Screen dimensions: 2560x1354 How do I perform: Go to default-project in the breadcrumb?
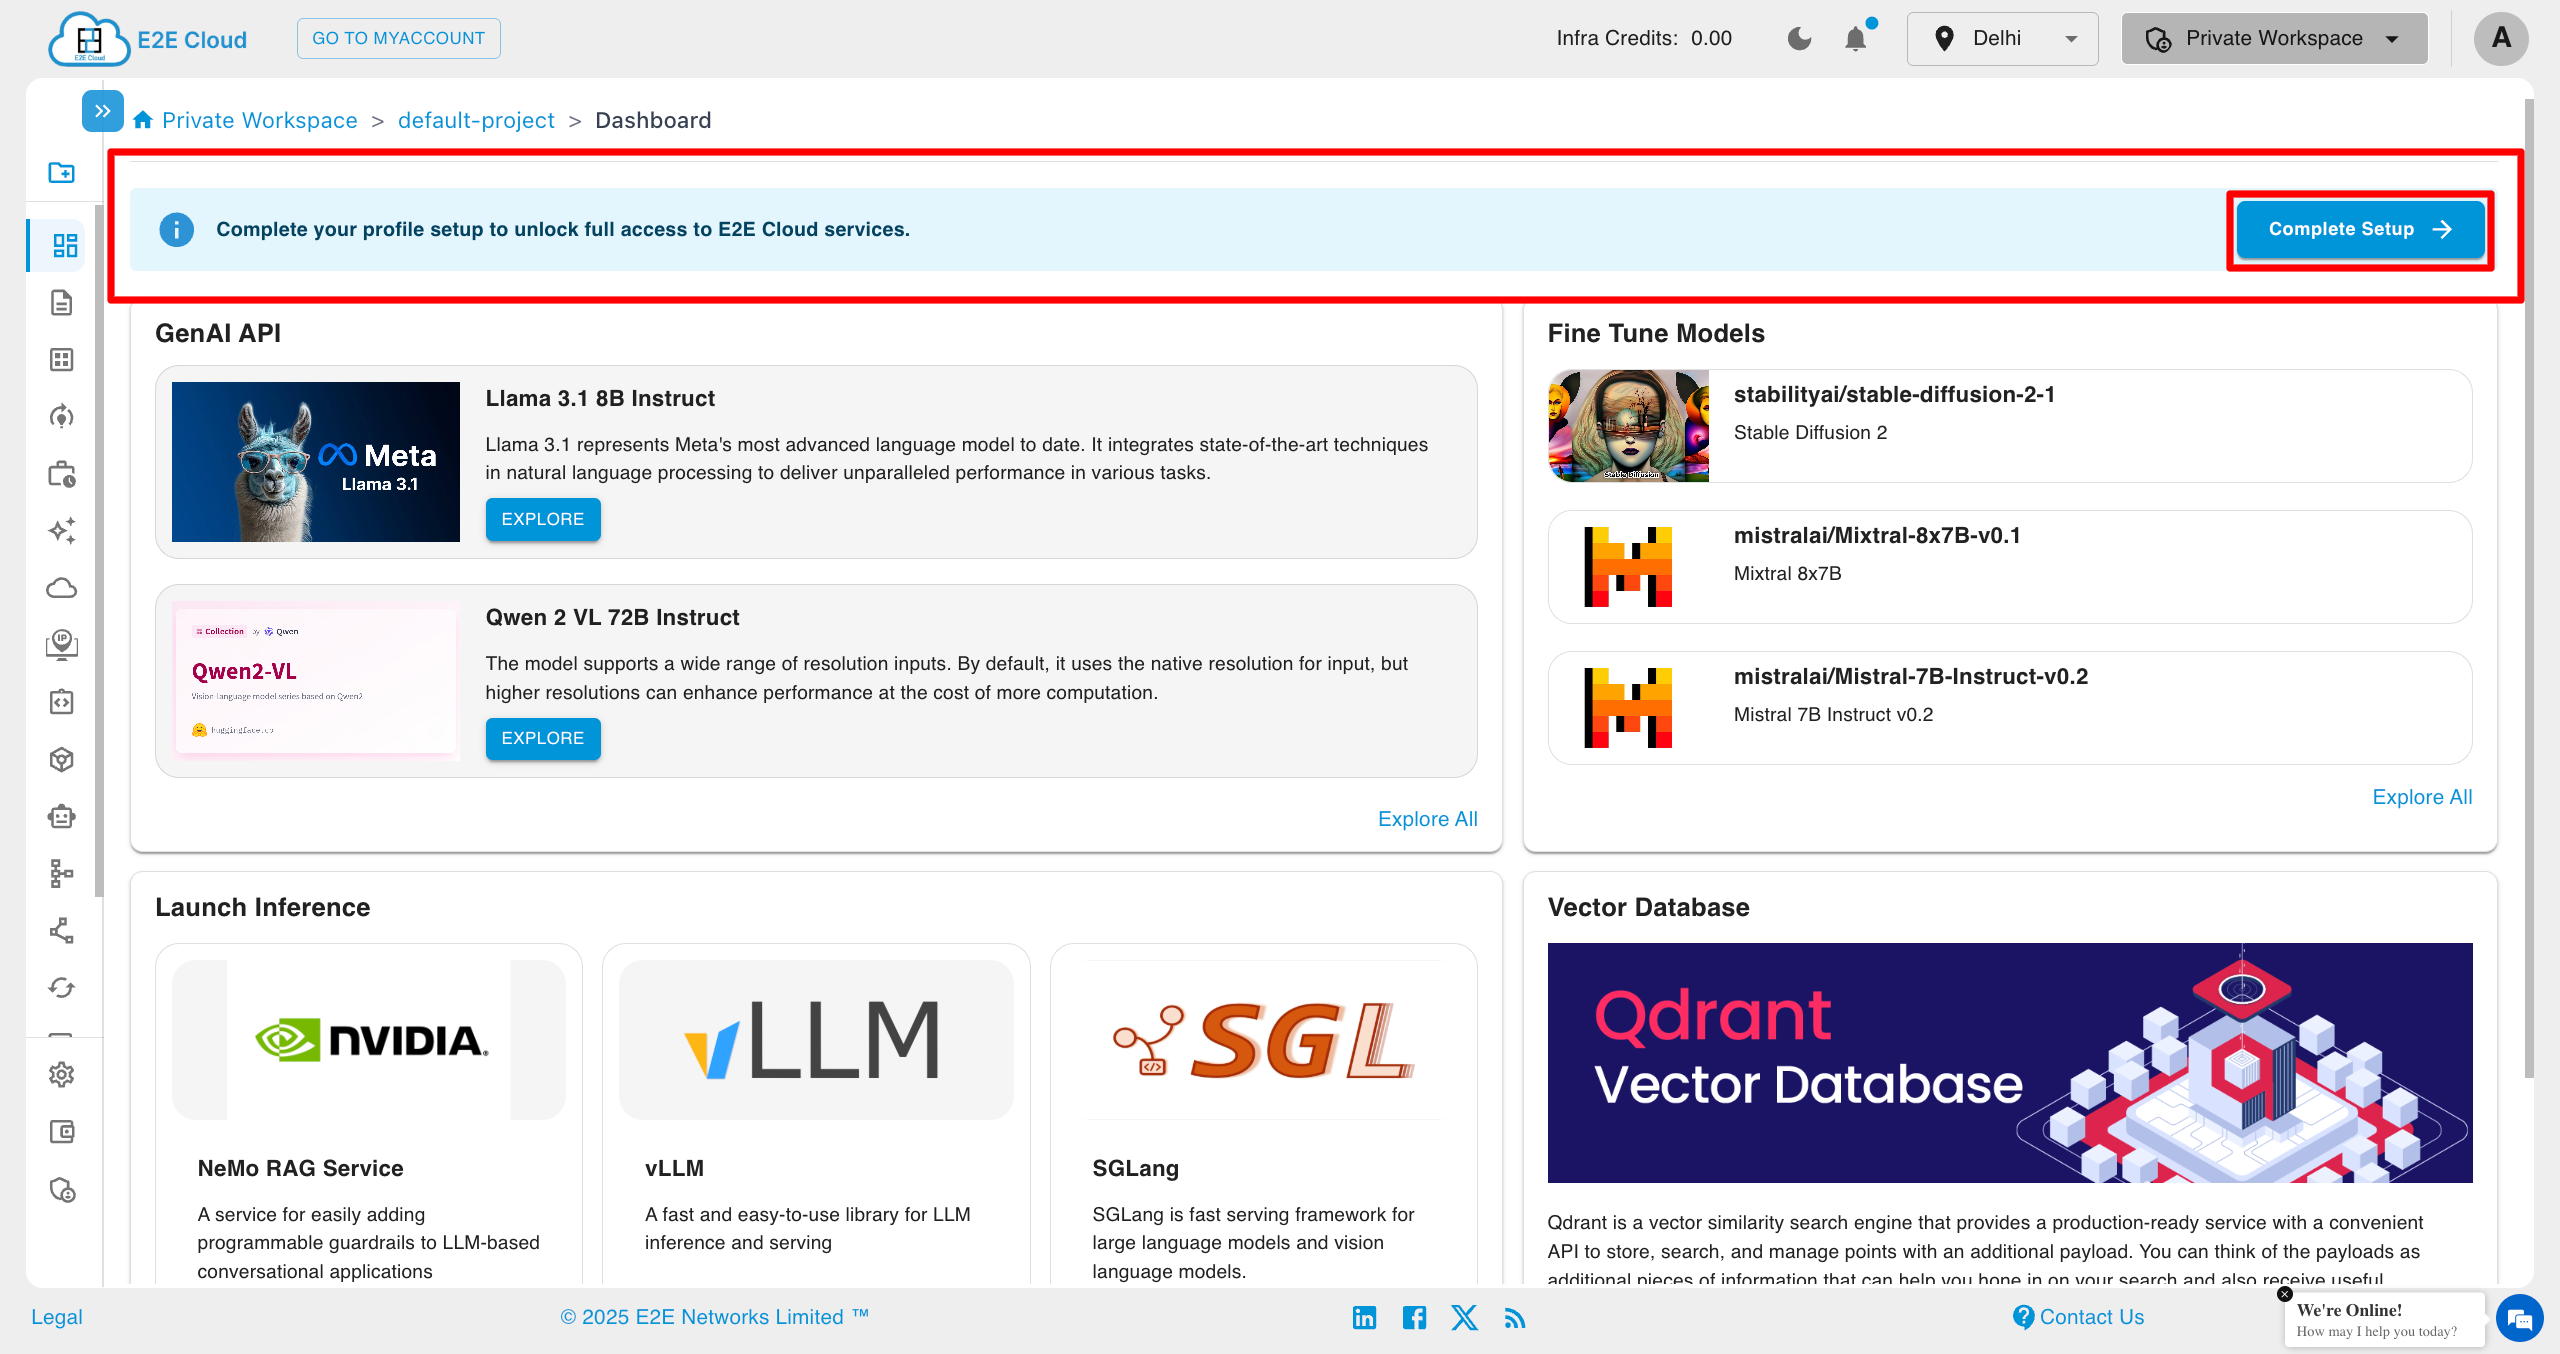pyautogui.click(x=476, y=120)
